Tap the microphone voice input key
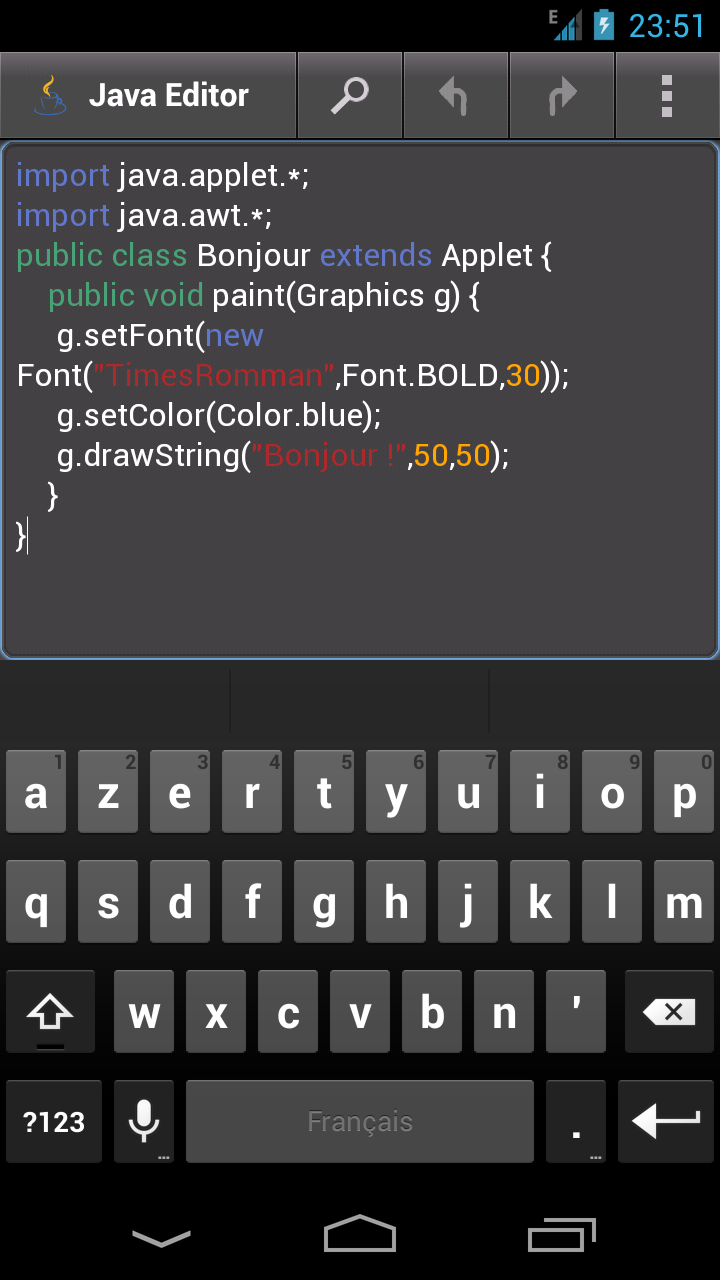 [x=144, y=1122]
